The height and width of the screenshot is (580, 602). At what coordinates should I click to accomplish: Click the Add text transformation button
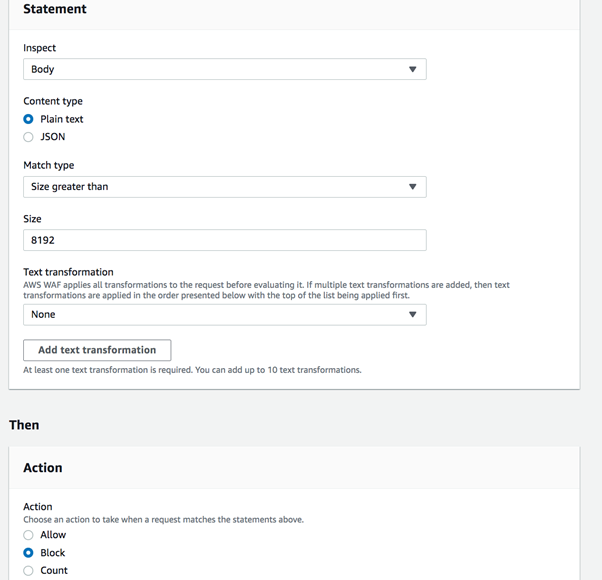[97, 350]
